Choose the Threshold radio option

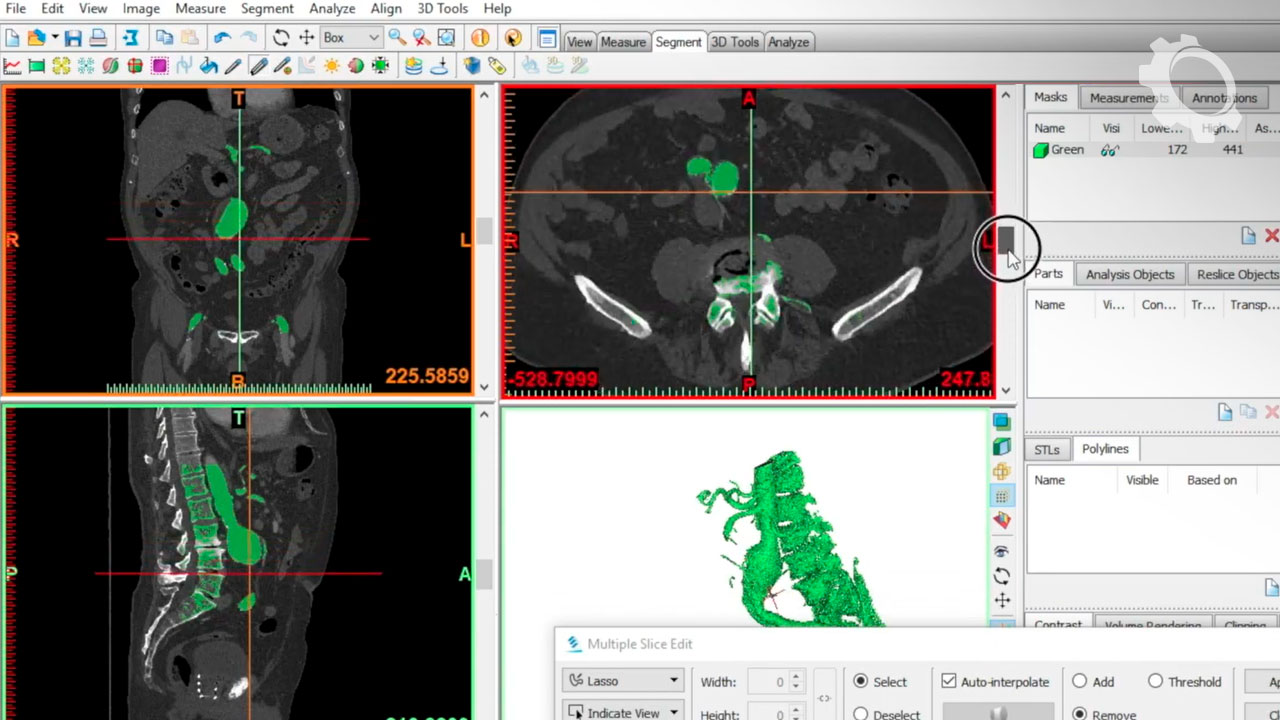(x=1156, y=682)
